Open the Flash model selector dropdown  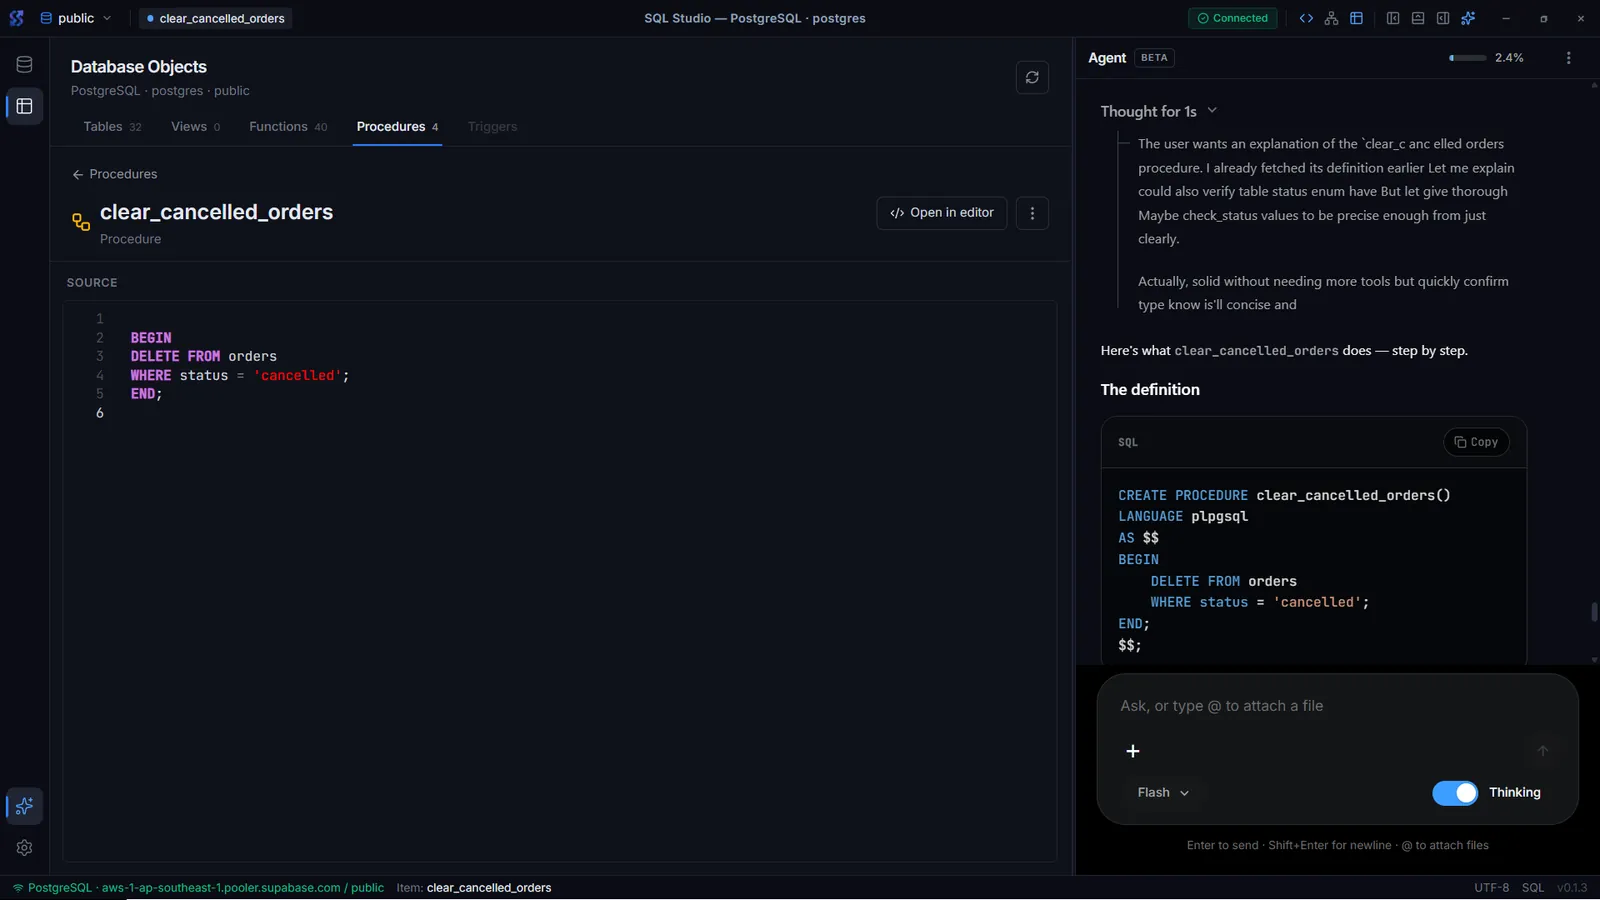pos(1163,792)
